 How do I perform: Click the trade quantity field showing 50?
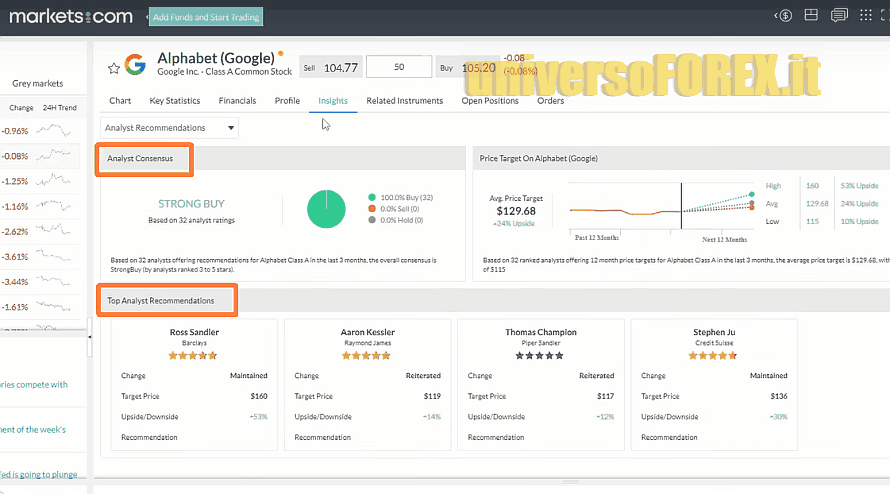[x=399, y=67]
